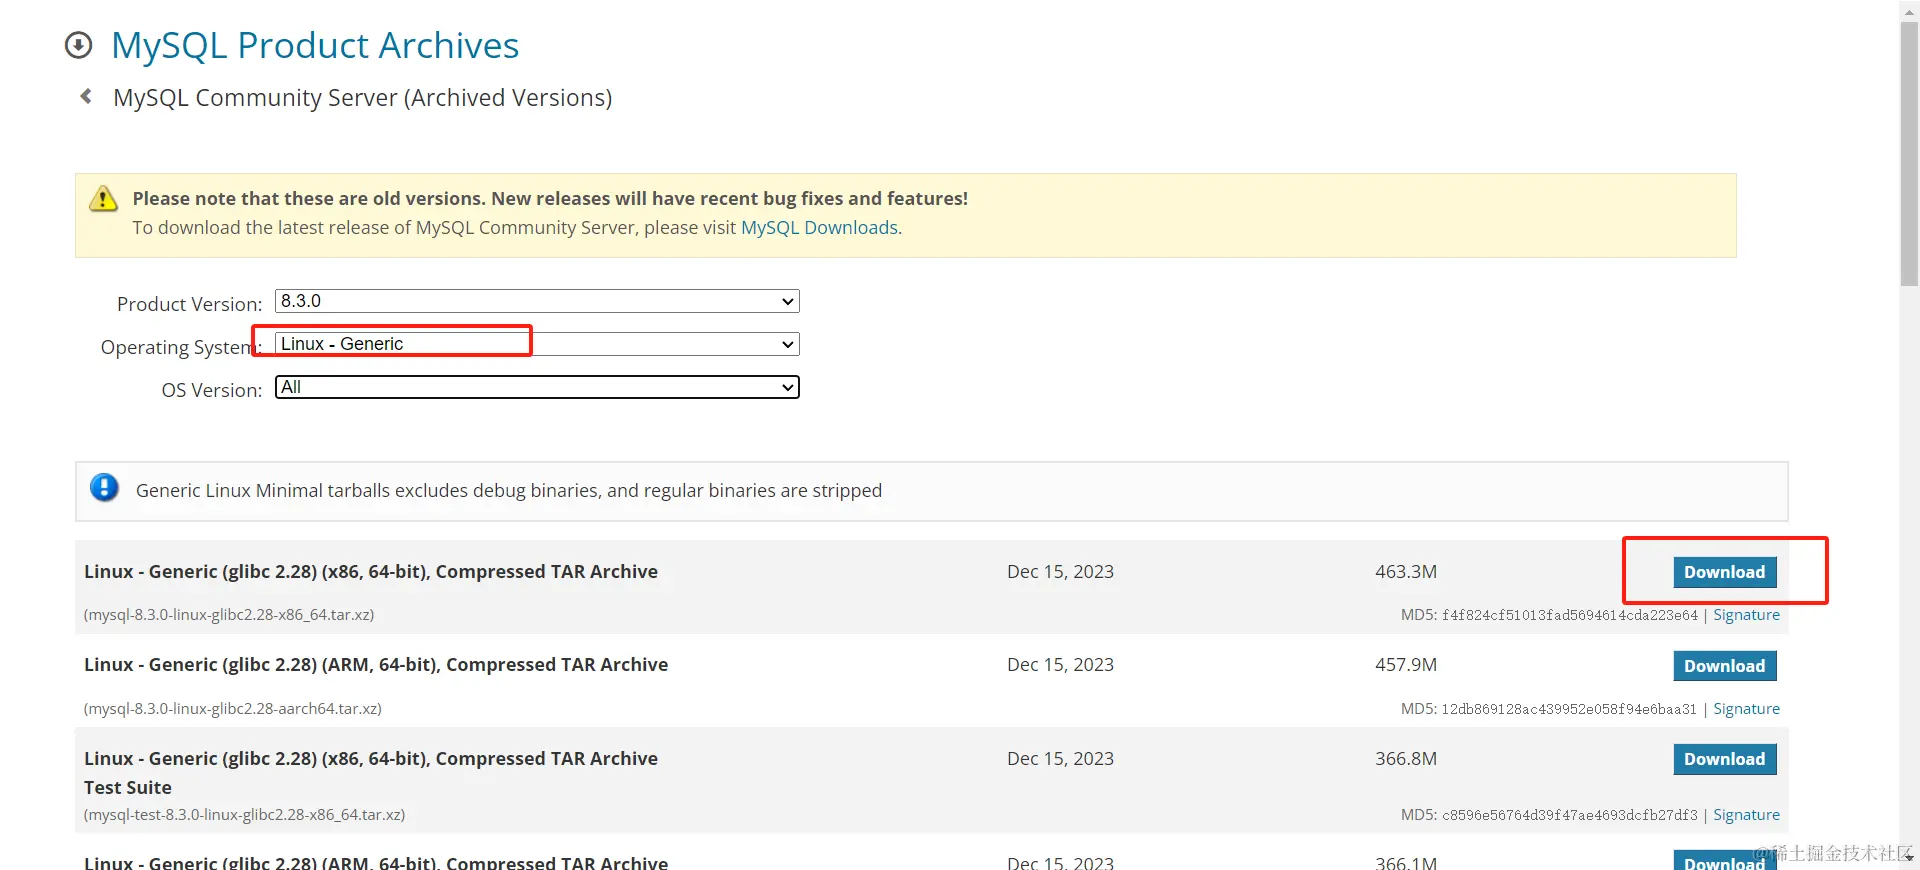Download the ARM 366.1M archive at bottom
1920x870 pixels.
point(1725,861)
